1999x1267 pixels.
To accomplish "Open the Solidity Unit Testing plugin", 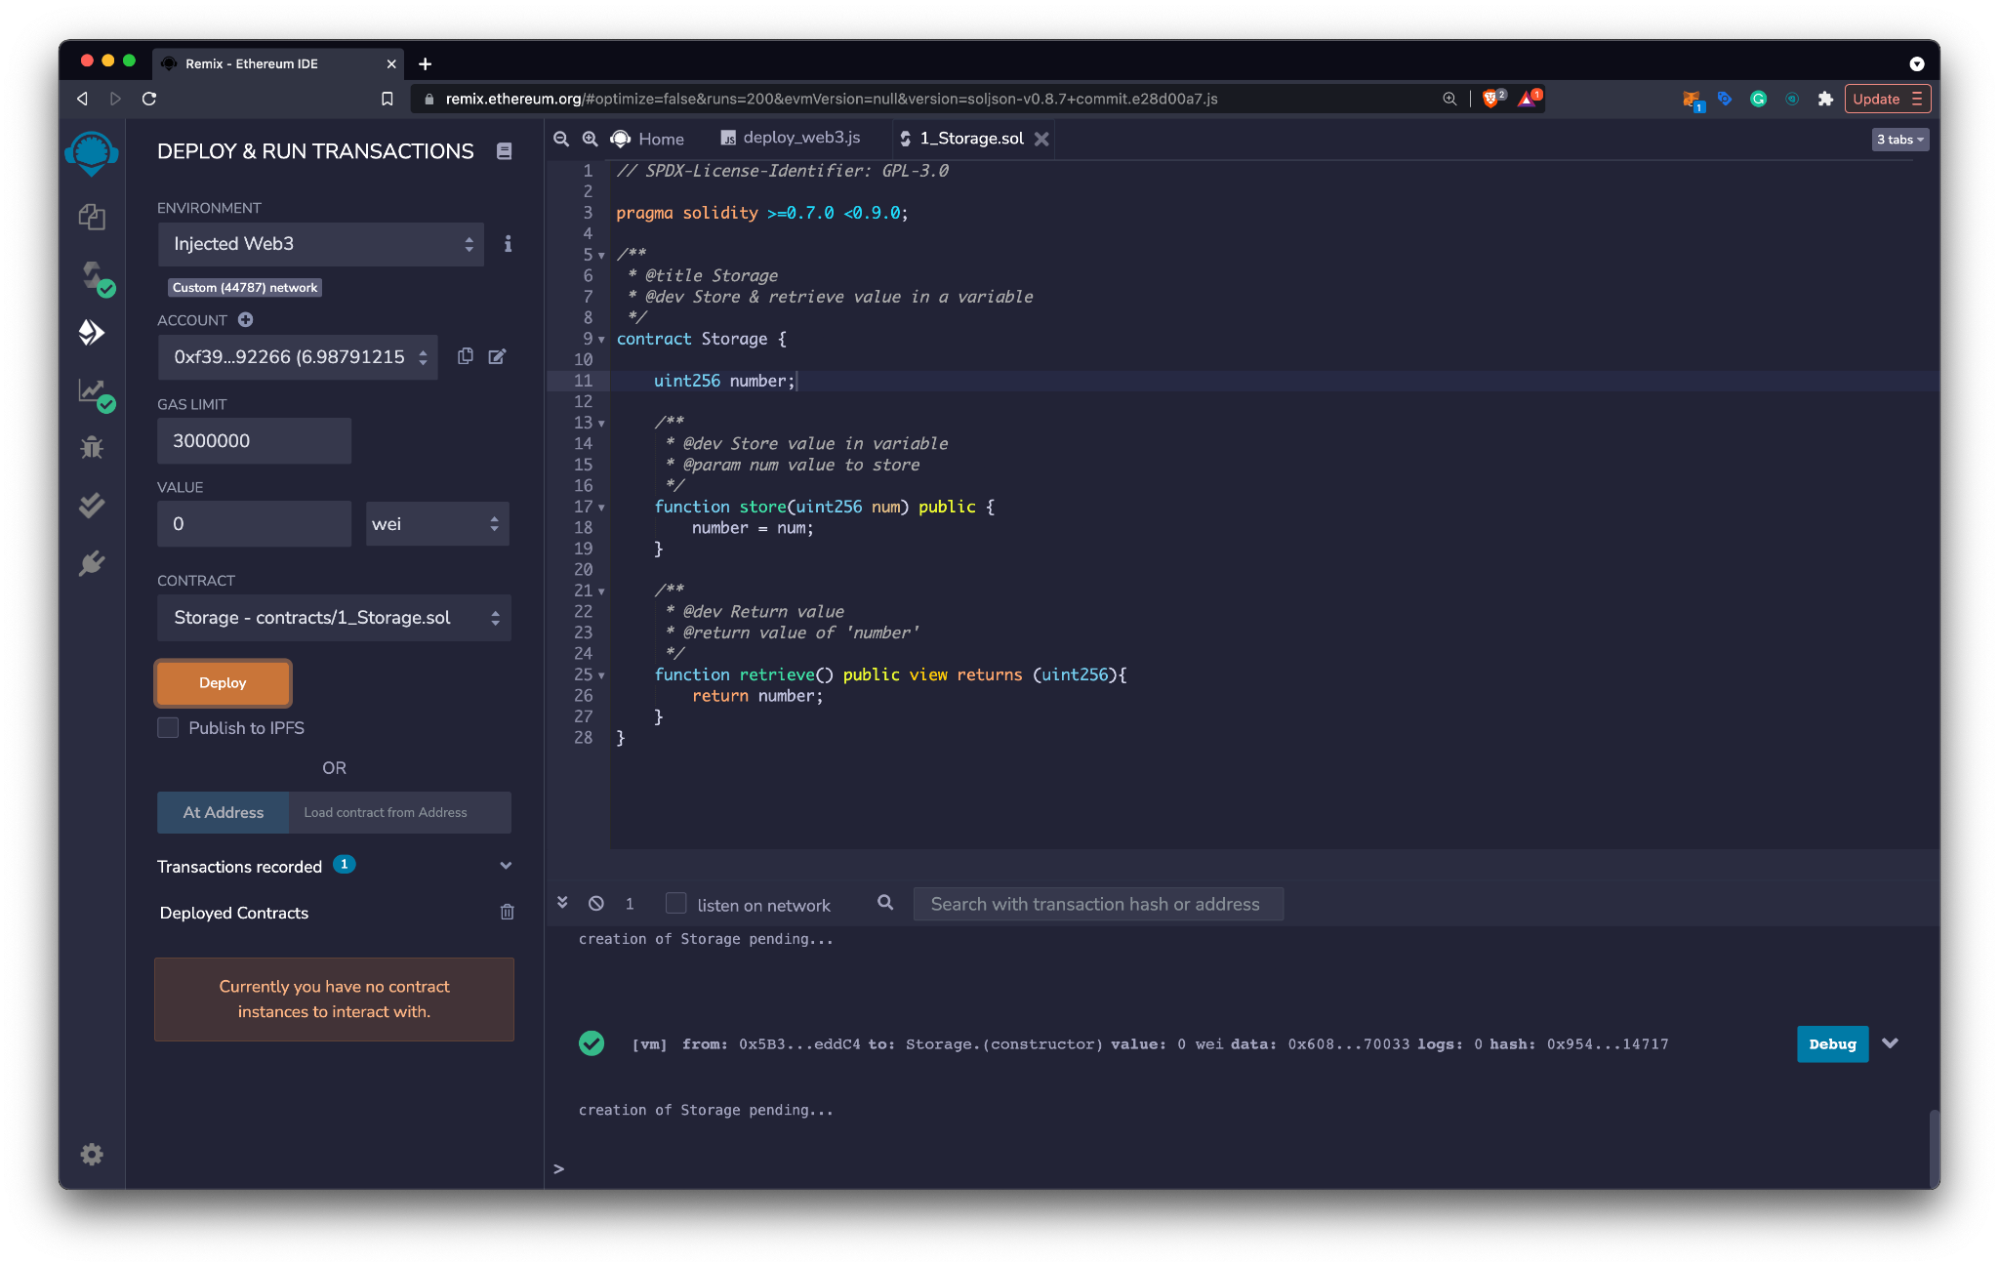I will [x=91, y=505].
